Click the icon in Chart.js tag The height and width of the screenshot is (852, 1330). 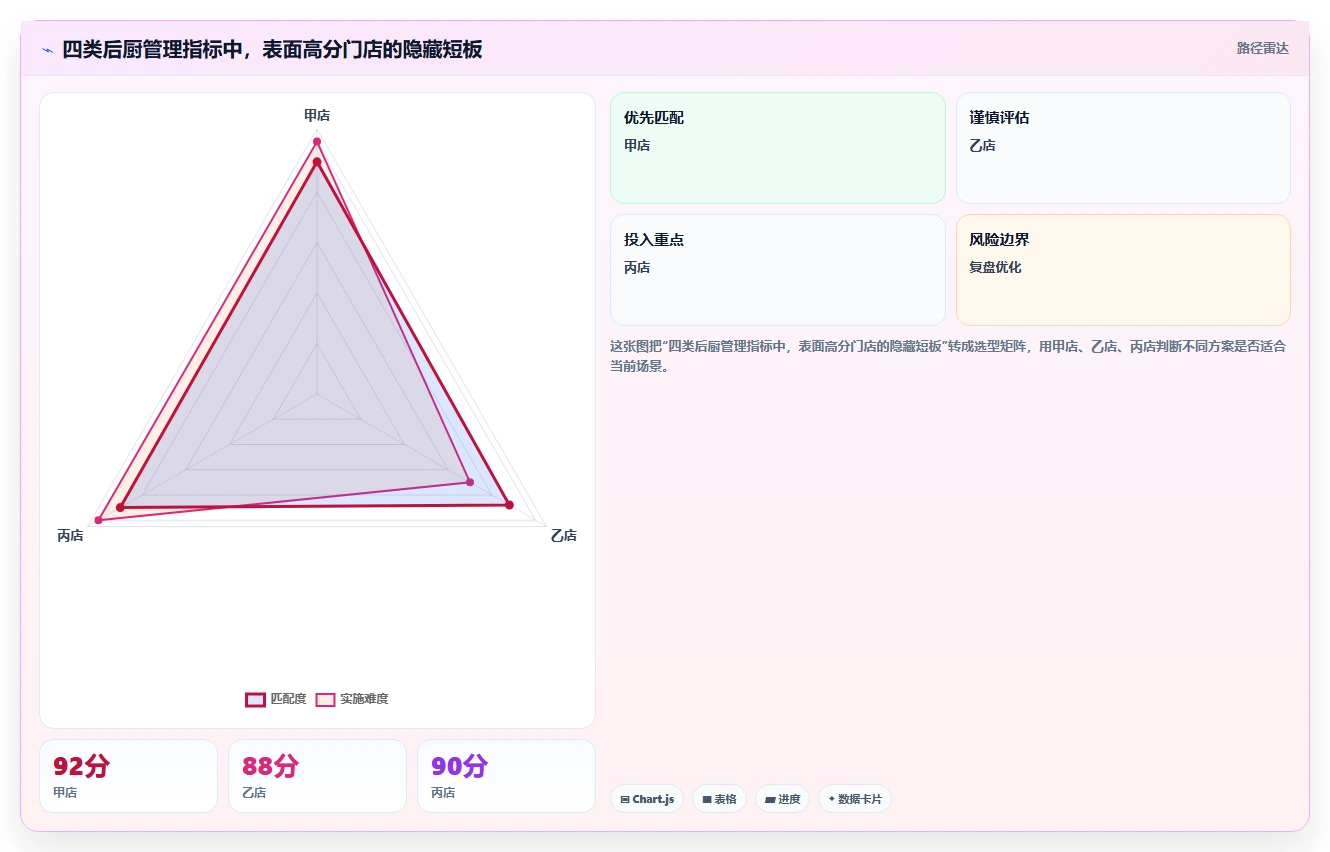(625, 799)
